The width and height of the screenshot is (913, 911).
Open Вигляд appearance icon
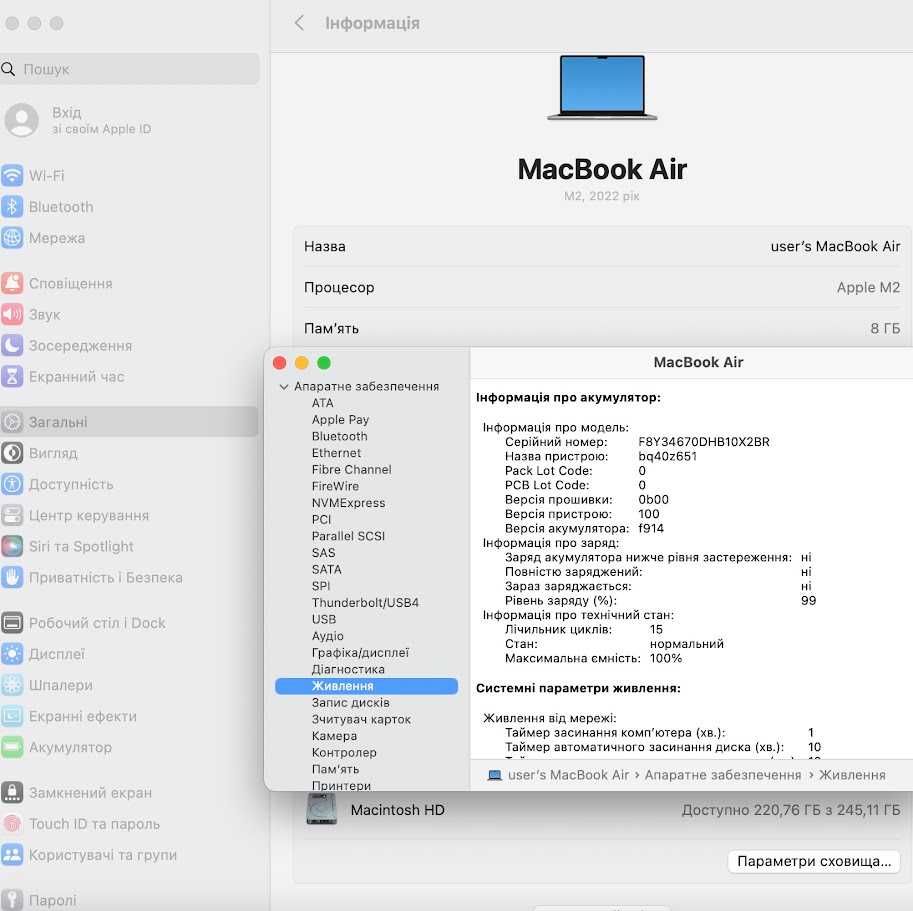[x=12, y=453]
